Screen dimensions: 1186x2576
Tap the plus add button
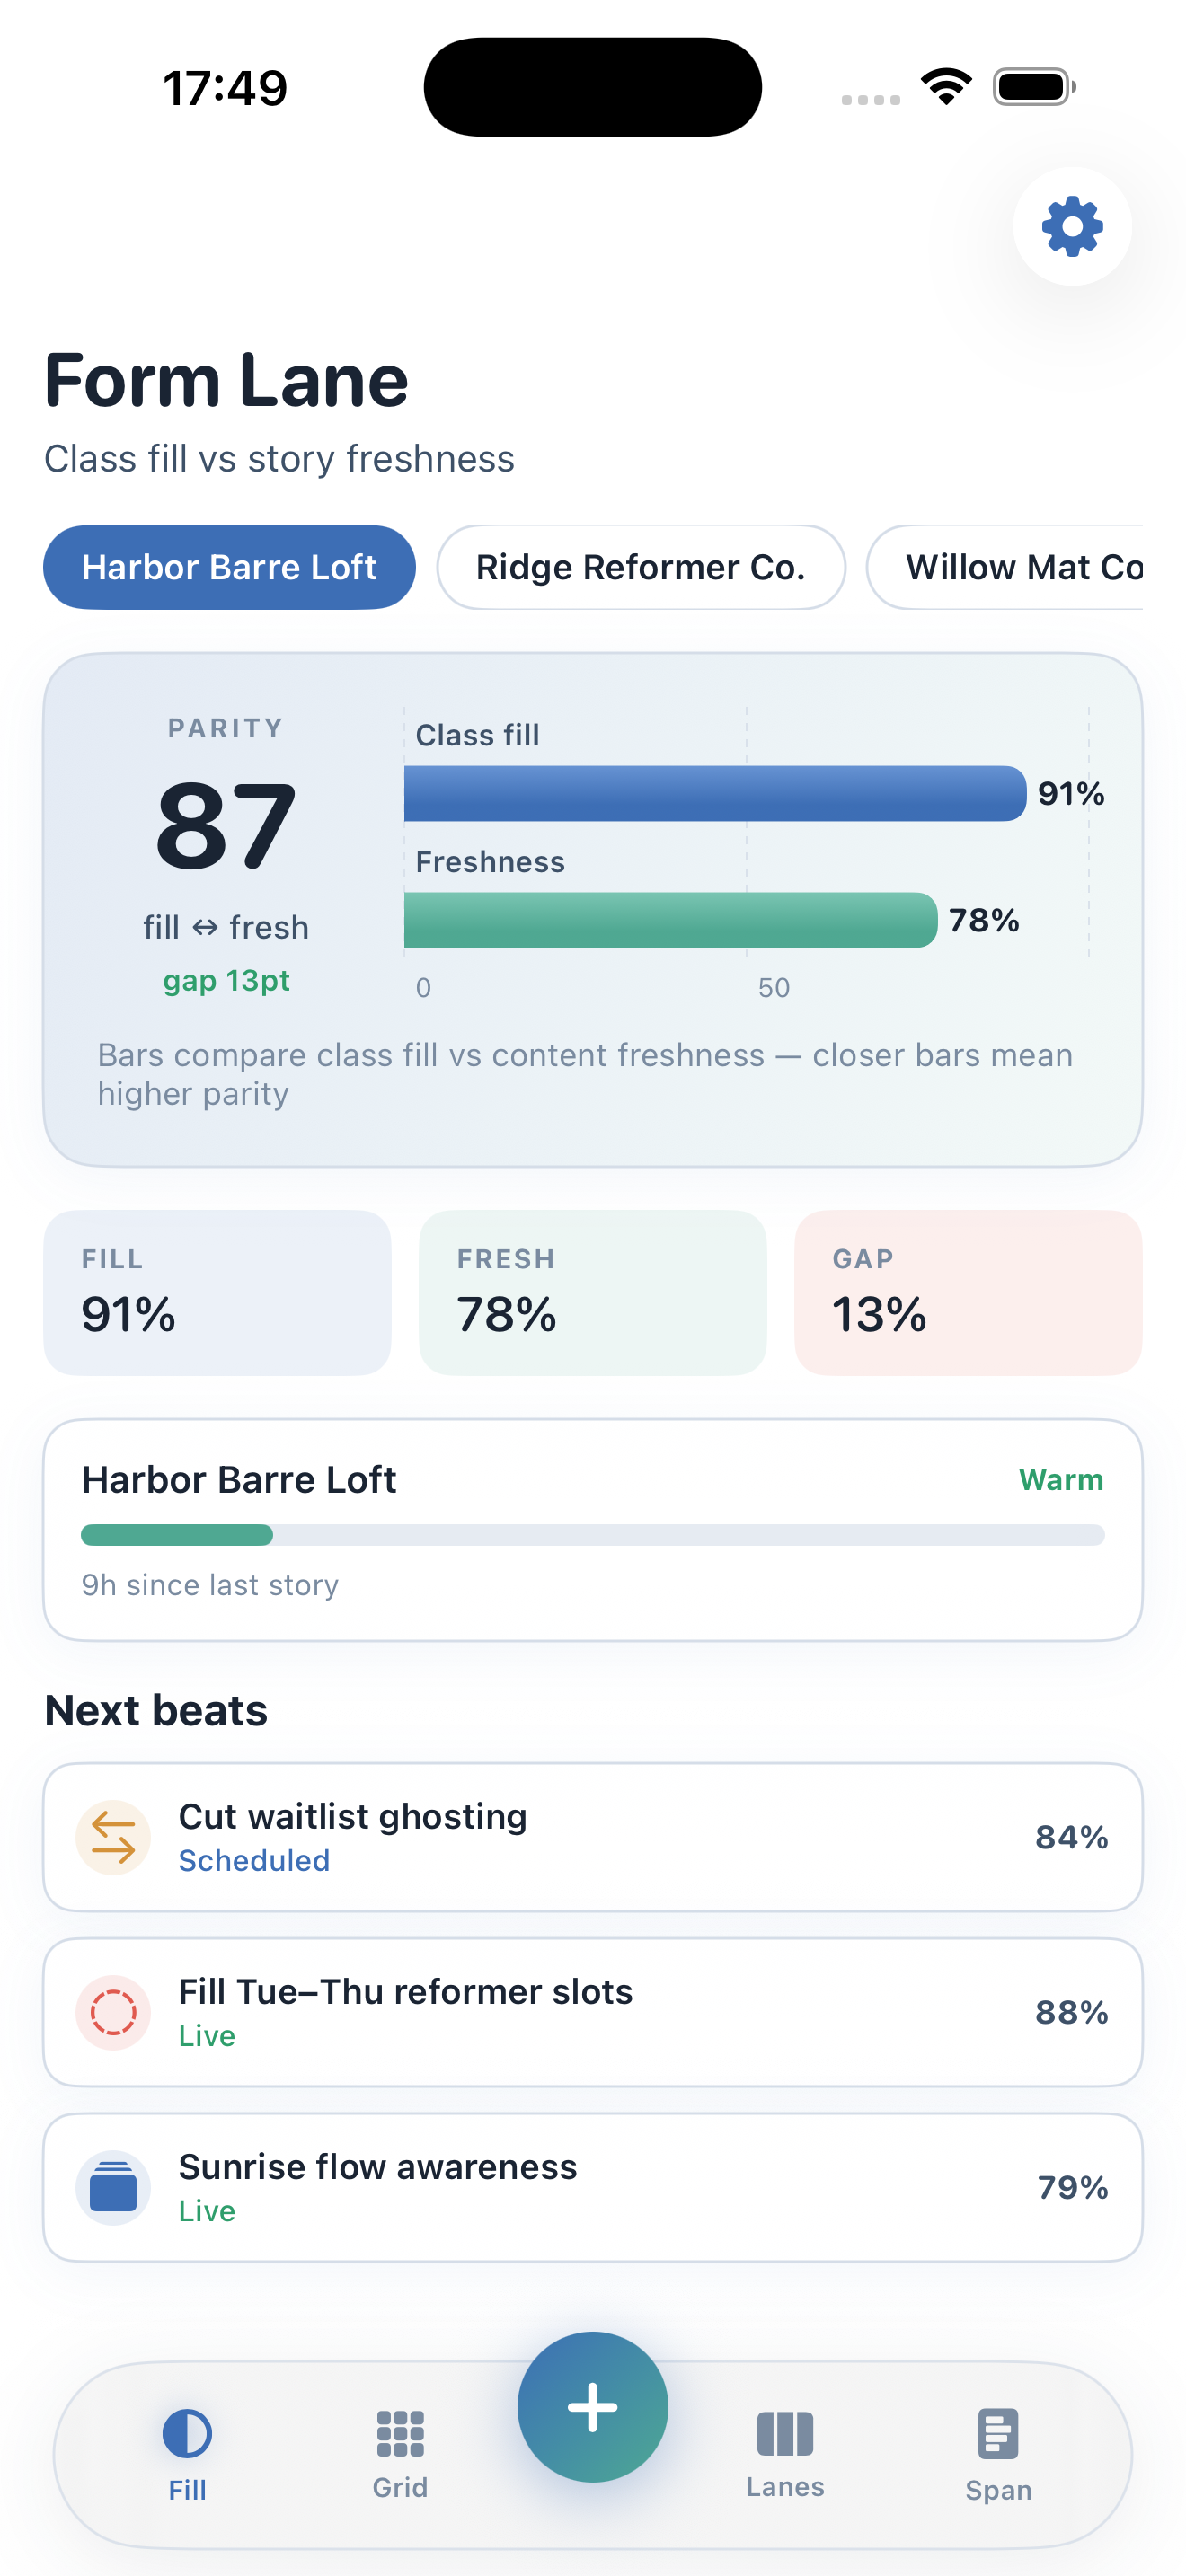click(x=592, y=2407)
